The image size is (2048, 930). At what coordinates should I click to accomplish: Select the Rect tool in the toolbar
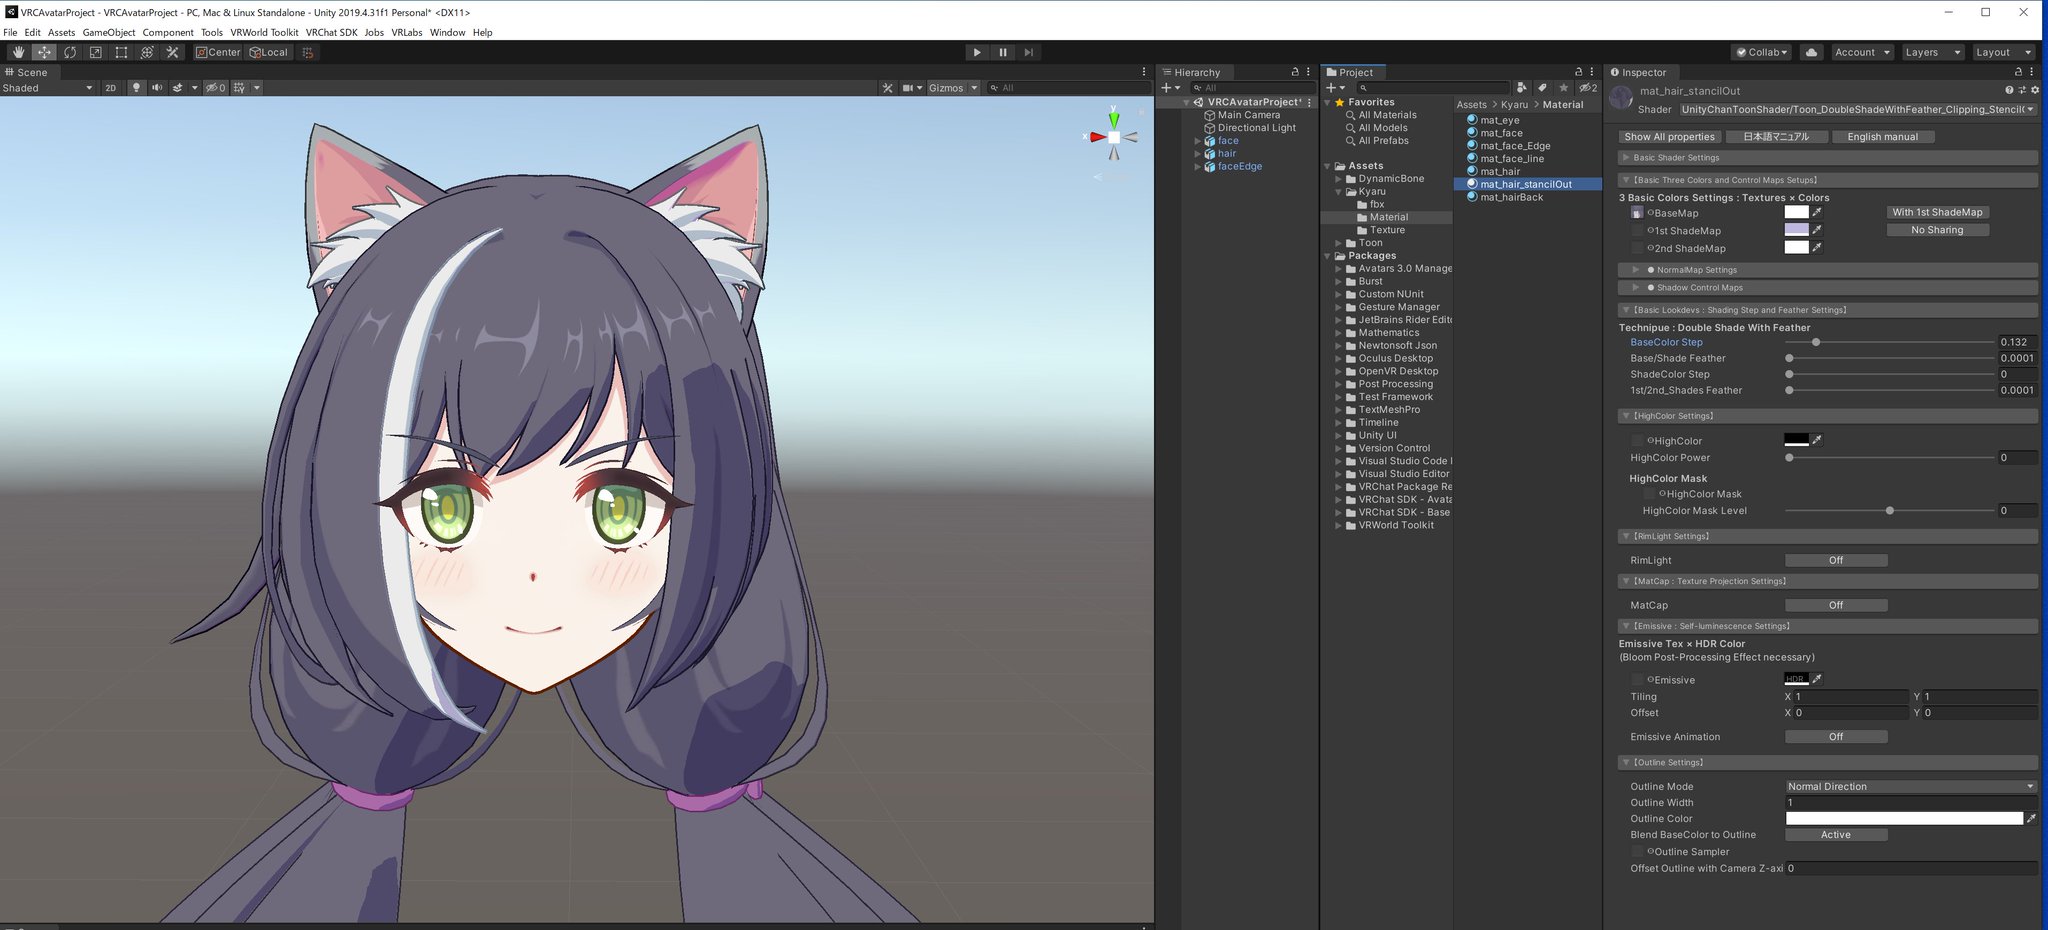point(120,52)
